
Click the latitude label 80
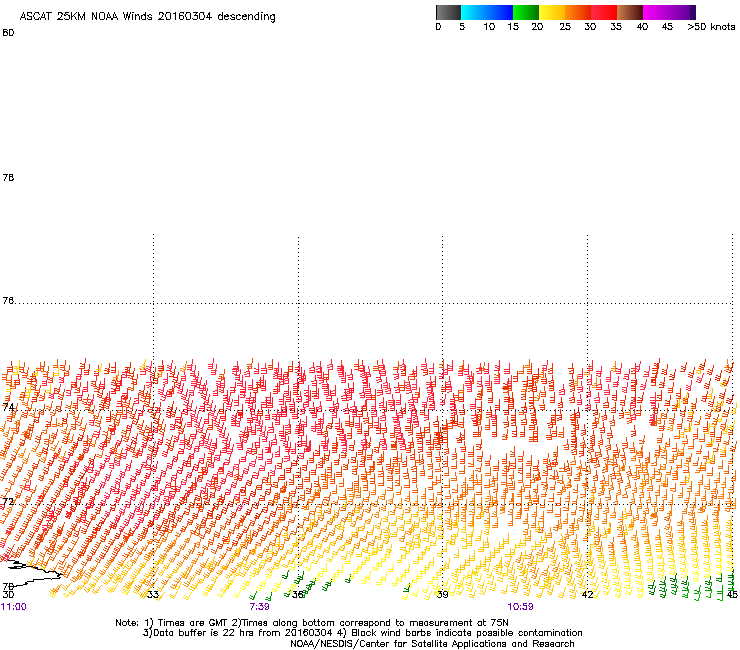[x=8, y=33]
